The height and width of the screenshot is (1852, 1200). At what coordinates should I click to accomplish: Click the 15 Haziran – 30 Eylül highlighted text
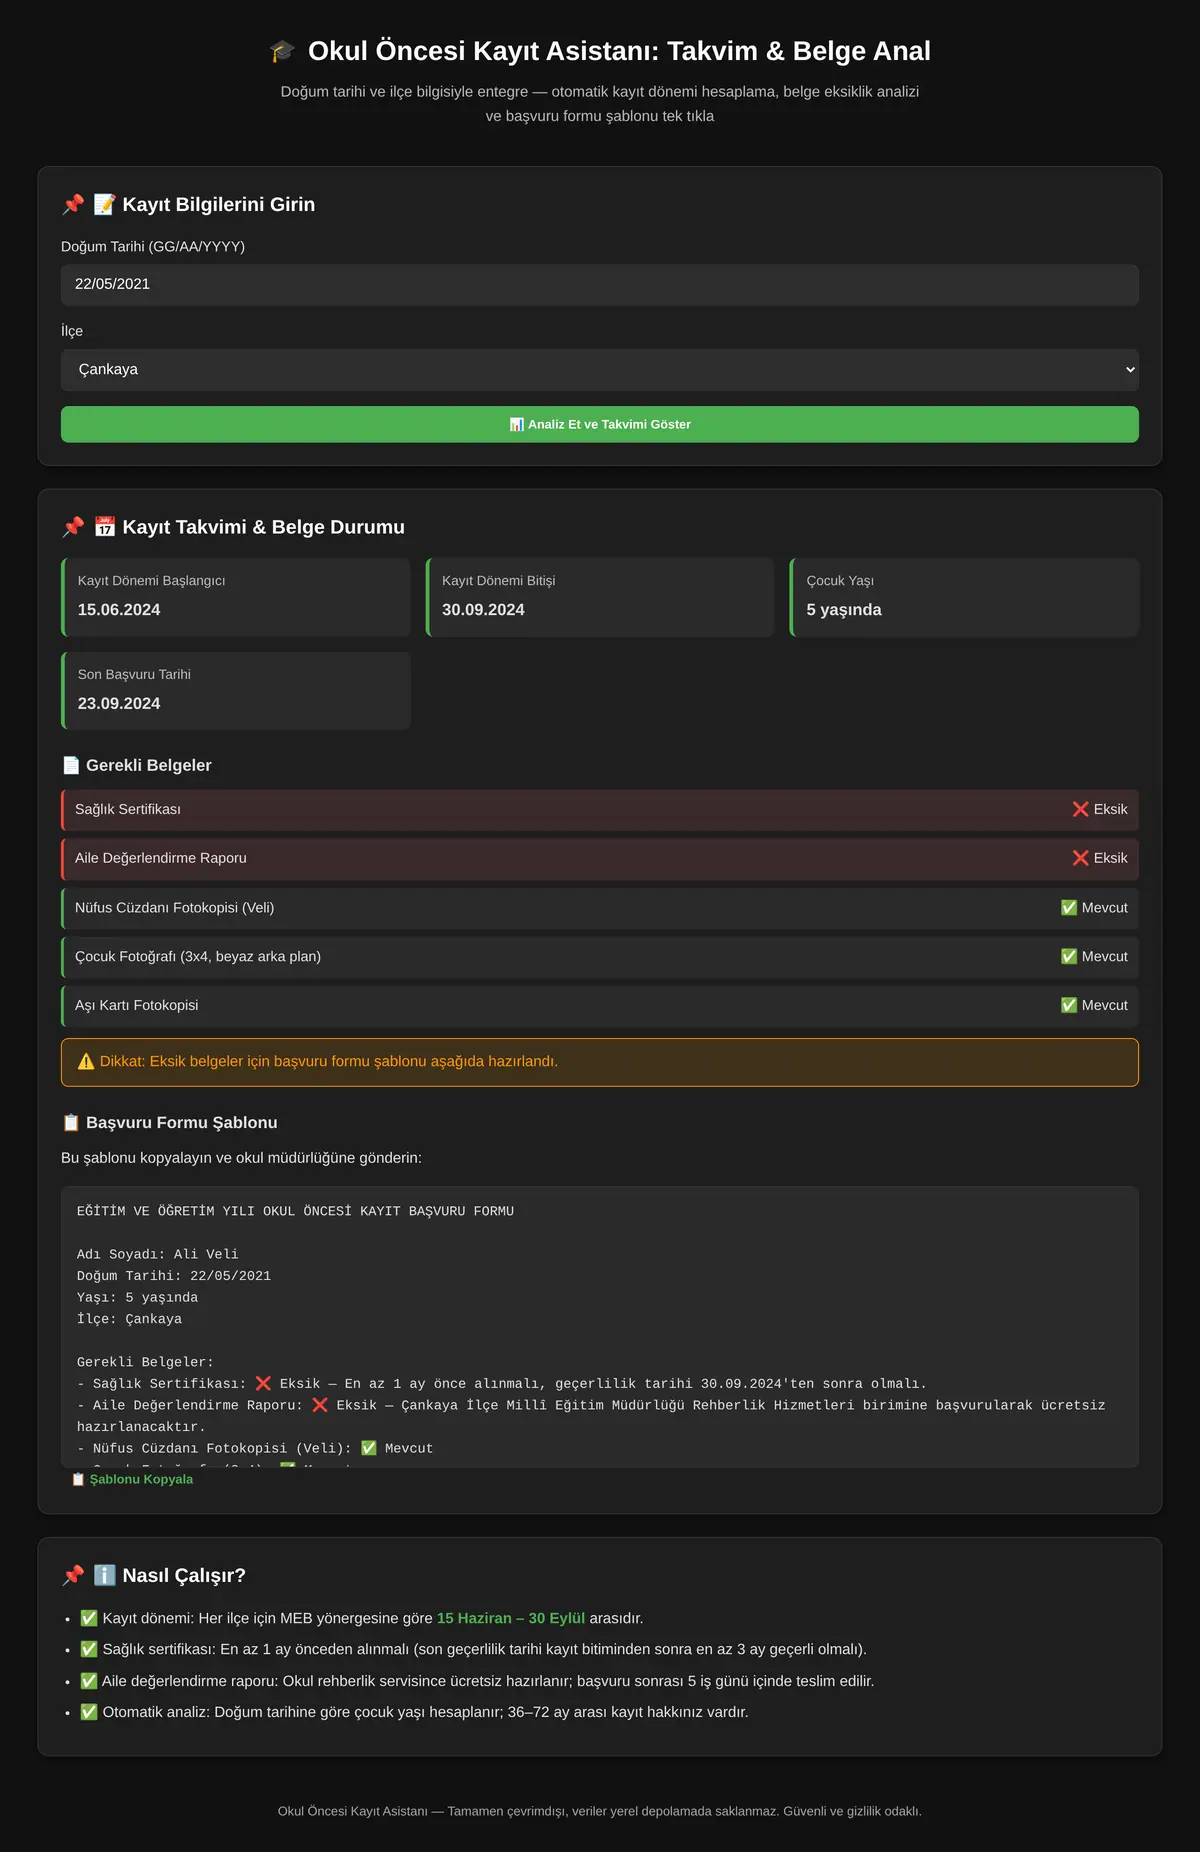pos(511,1618)
